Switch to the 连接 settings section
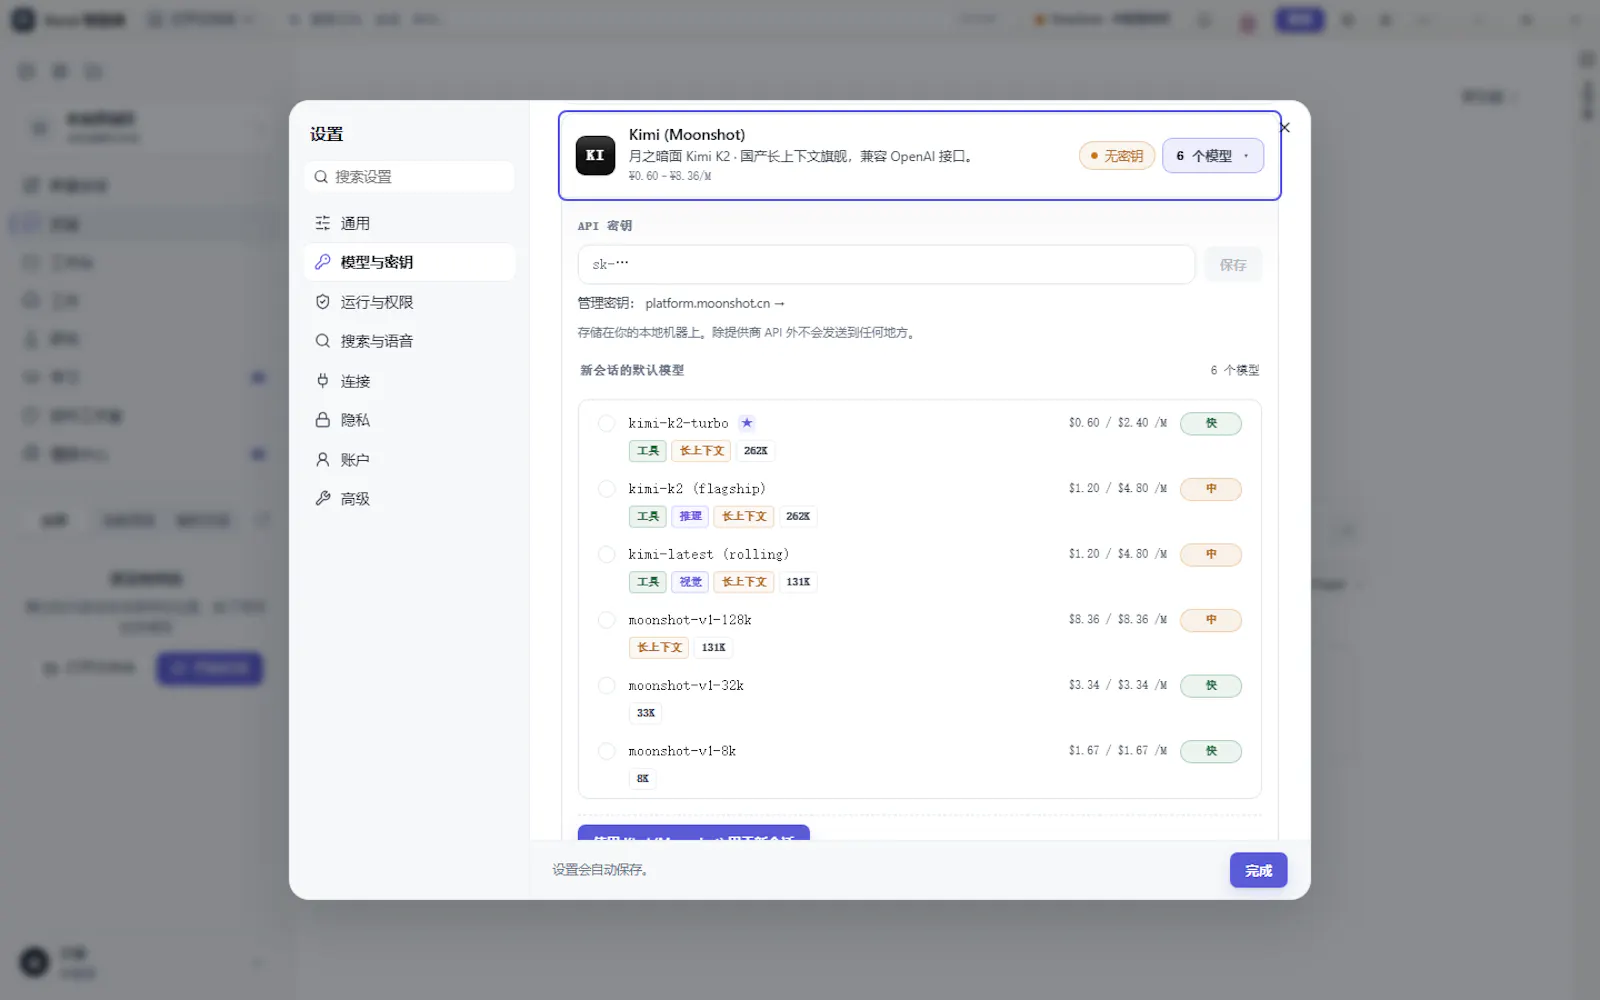Image resolution: width=1600 pixels, height=1000 pixels. tap(410, 381)
